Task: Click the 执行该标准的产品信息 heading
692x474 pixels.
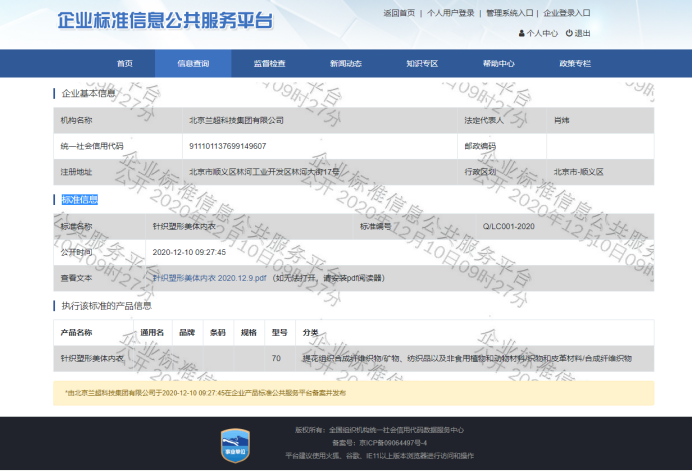Action: point(106,306)
